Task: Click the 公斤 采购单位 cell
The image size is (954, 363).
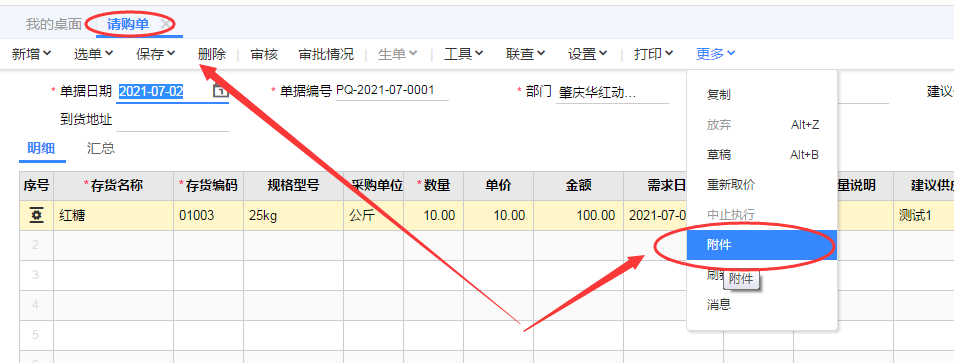Action: pos(374,215)
